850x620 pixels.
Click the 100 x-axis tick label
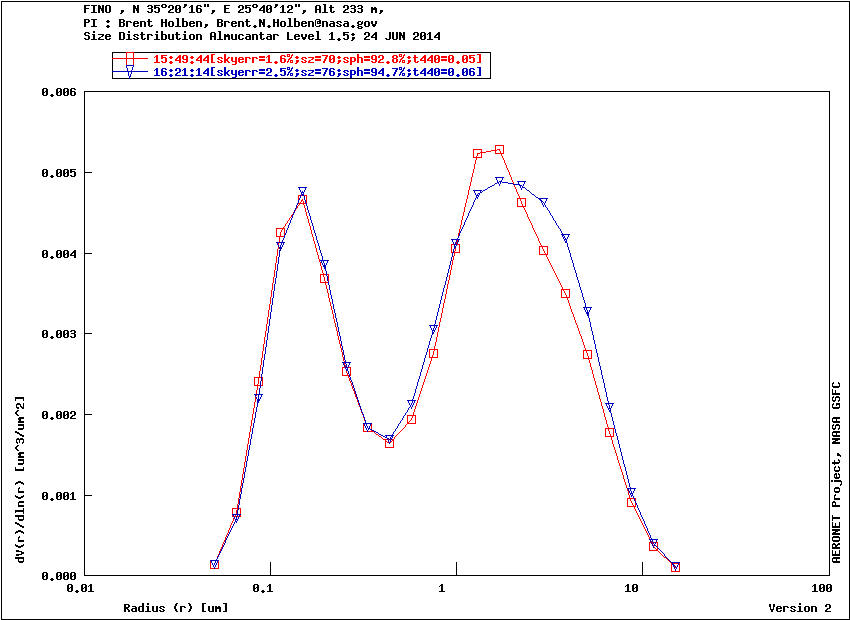(x=820, y=590)
